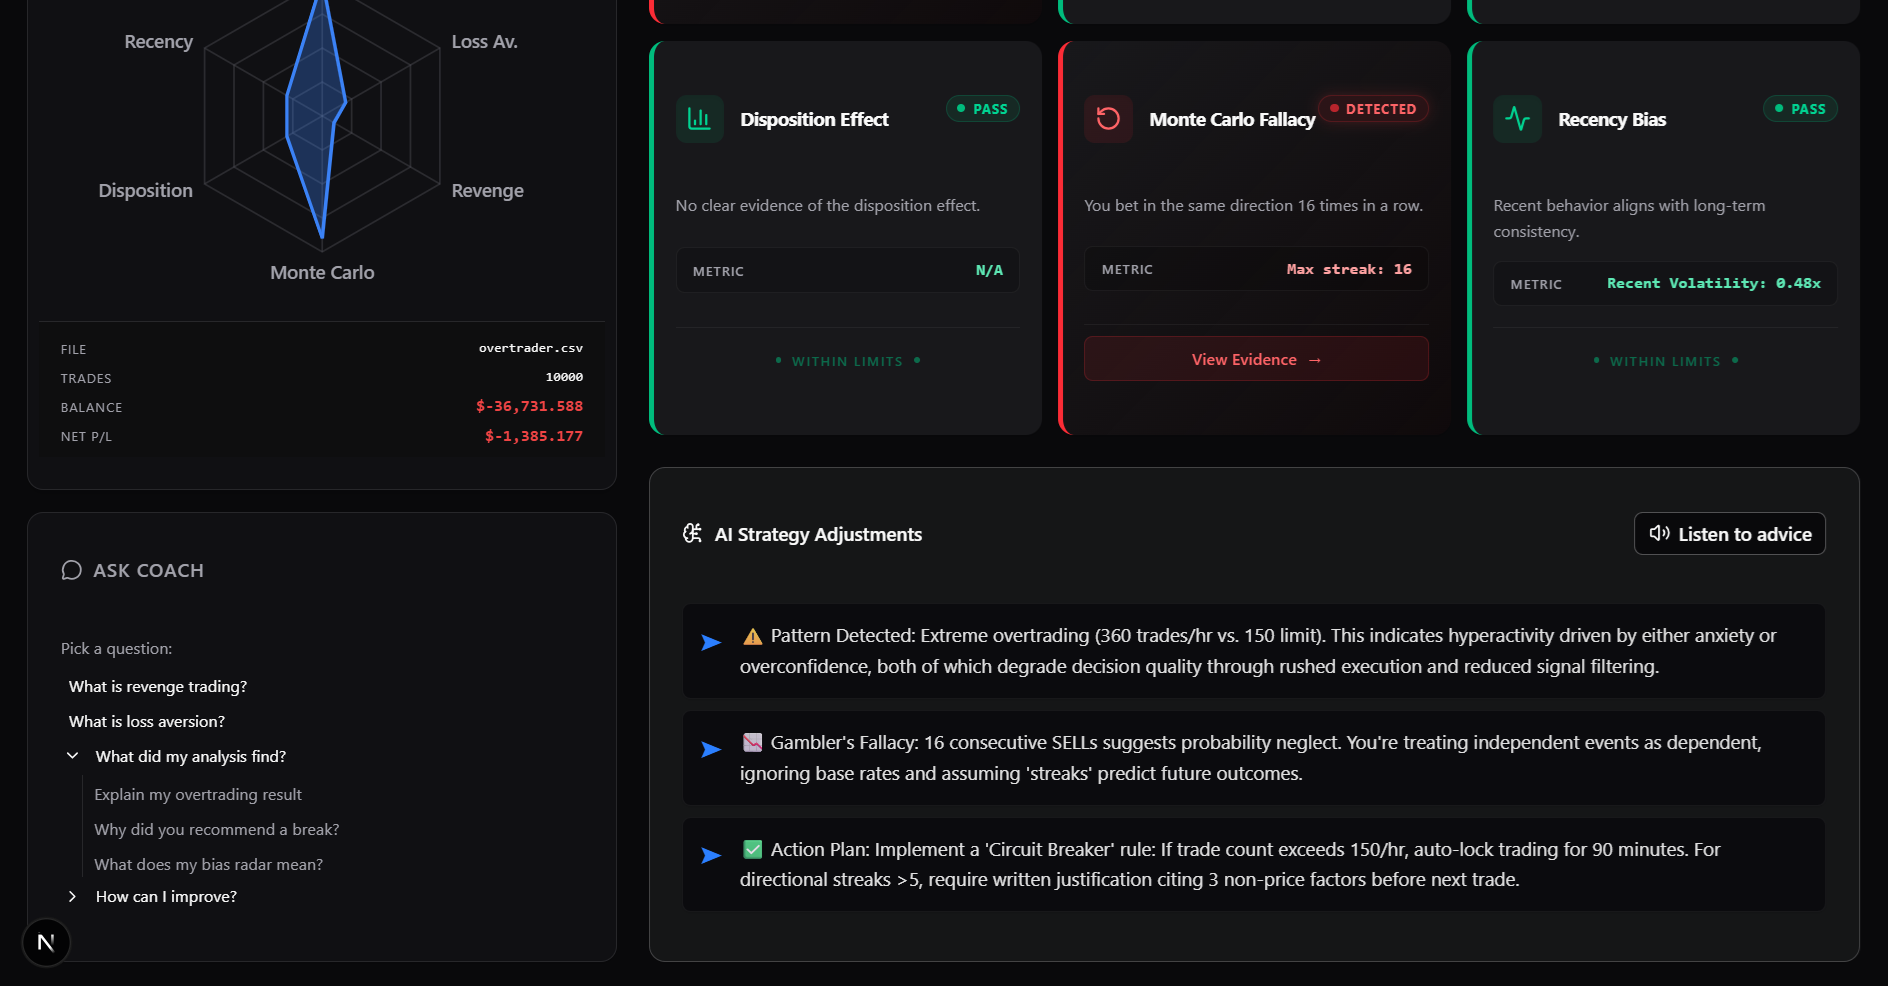Select "What is revenge trading?" question
Image resolution: width=1888 pixels, height=986 pixels.
[158, 686]
